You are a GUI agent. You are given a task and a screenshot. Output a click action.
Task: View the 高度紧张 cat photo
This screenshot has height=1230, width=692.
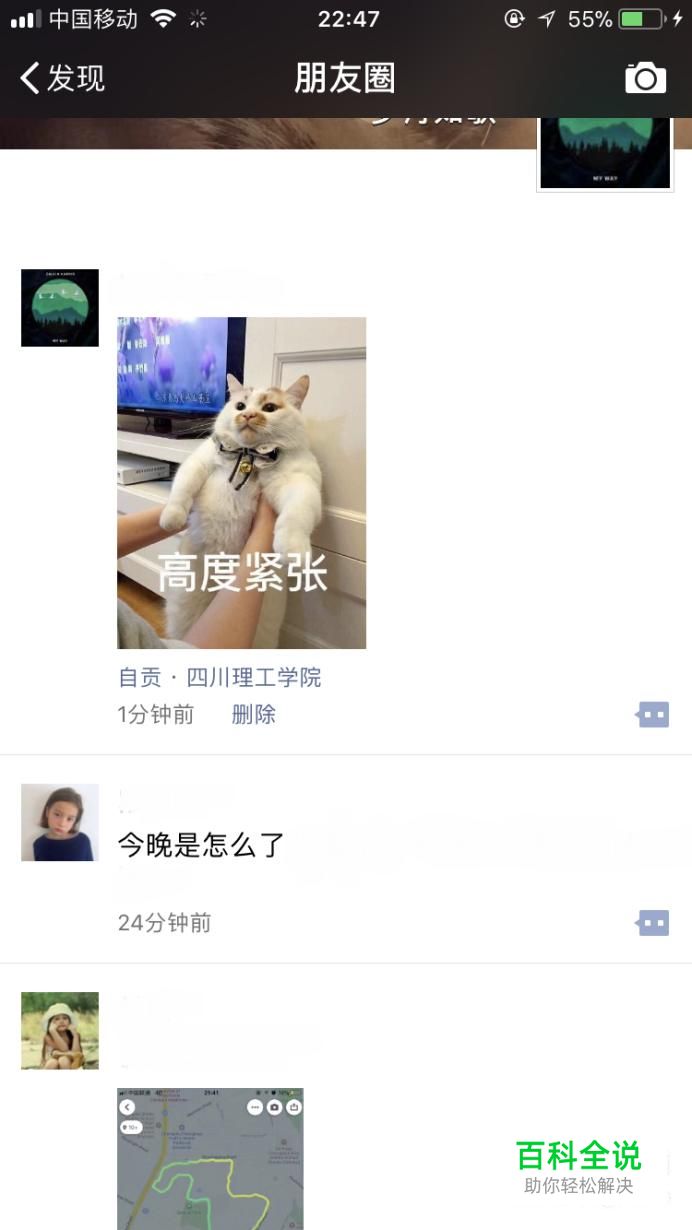tap(241, 483)
